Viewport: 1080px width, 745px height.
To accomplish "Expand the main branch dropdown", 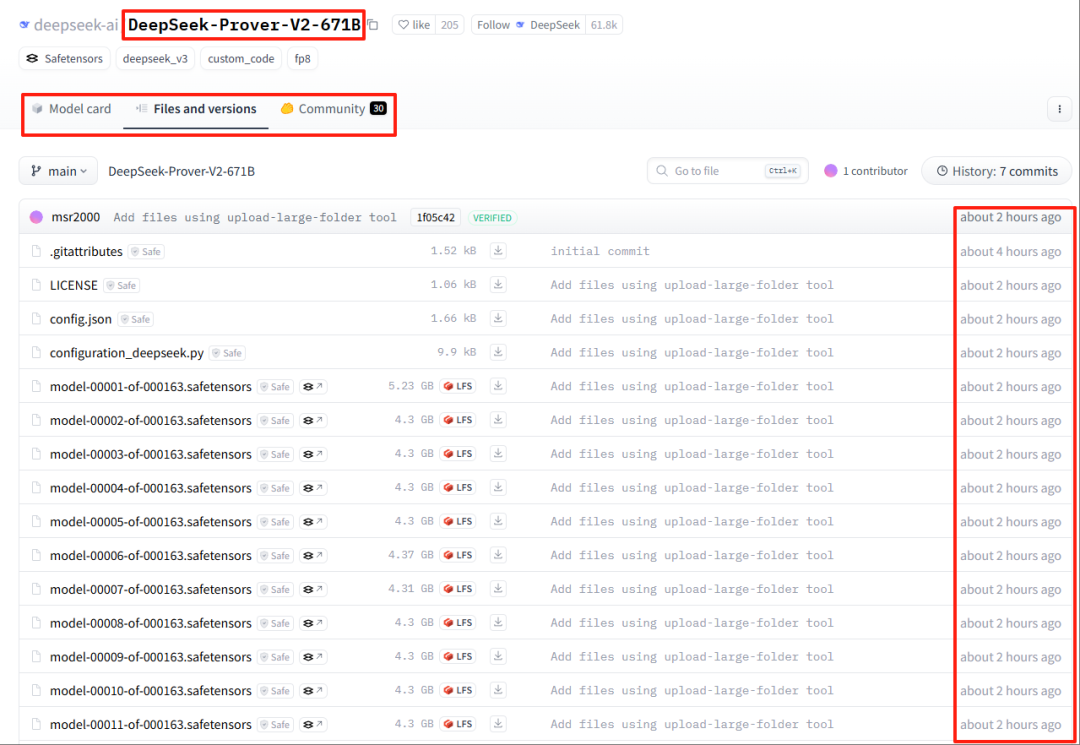I will 59,171.
